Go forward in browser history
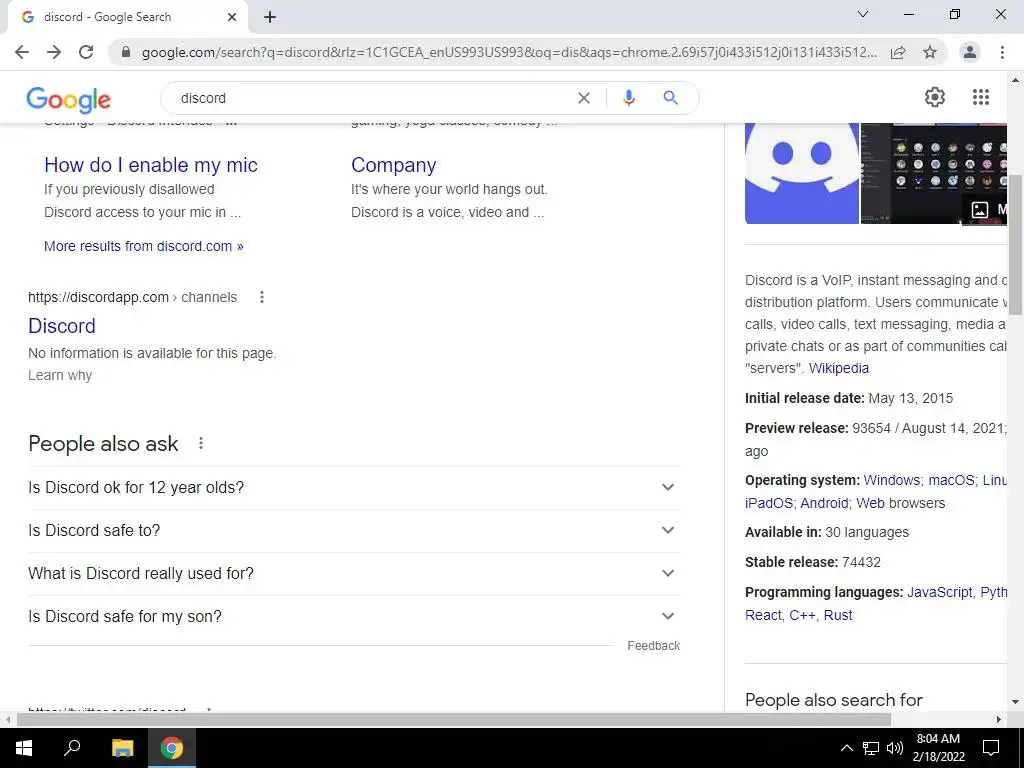1024x768 pixels. [54, 52]
